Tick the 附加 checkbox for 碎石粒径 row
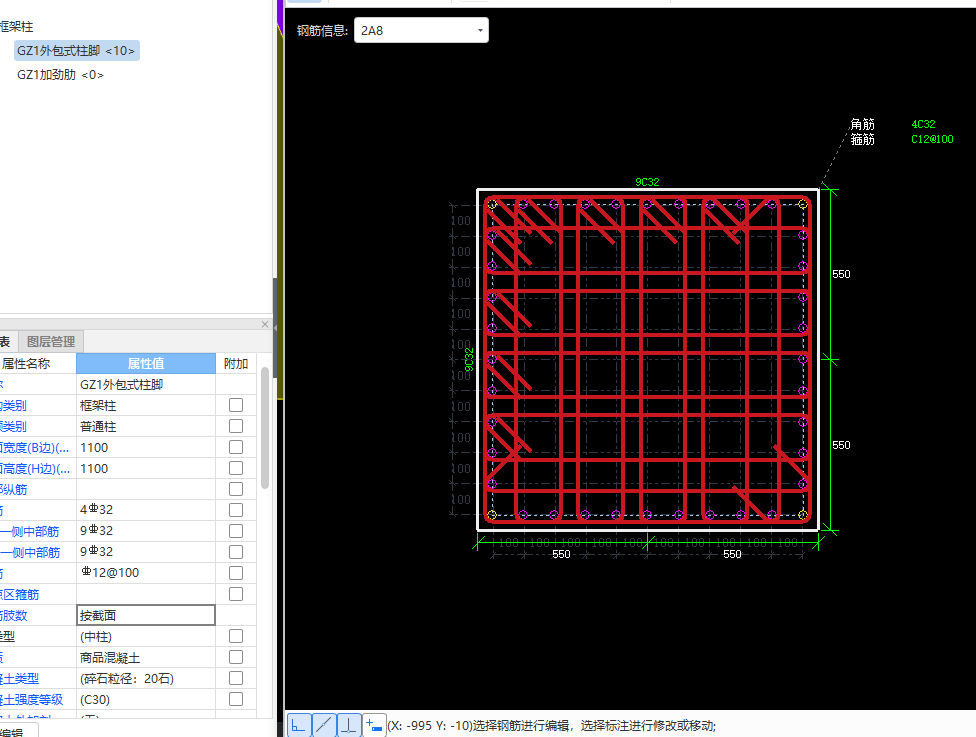 236,678
